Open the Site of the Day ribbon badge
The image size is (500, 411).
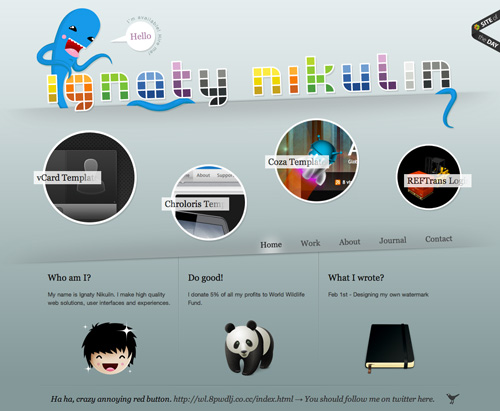(x=486, y=32)
